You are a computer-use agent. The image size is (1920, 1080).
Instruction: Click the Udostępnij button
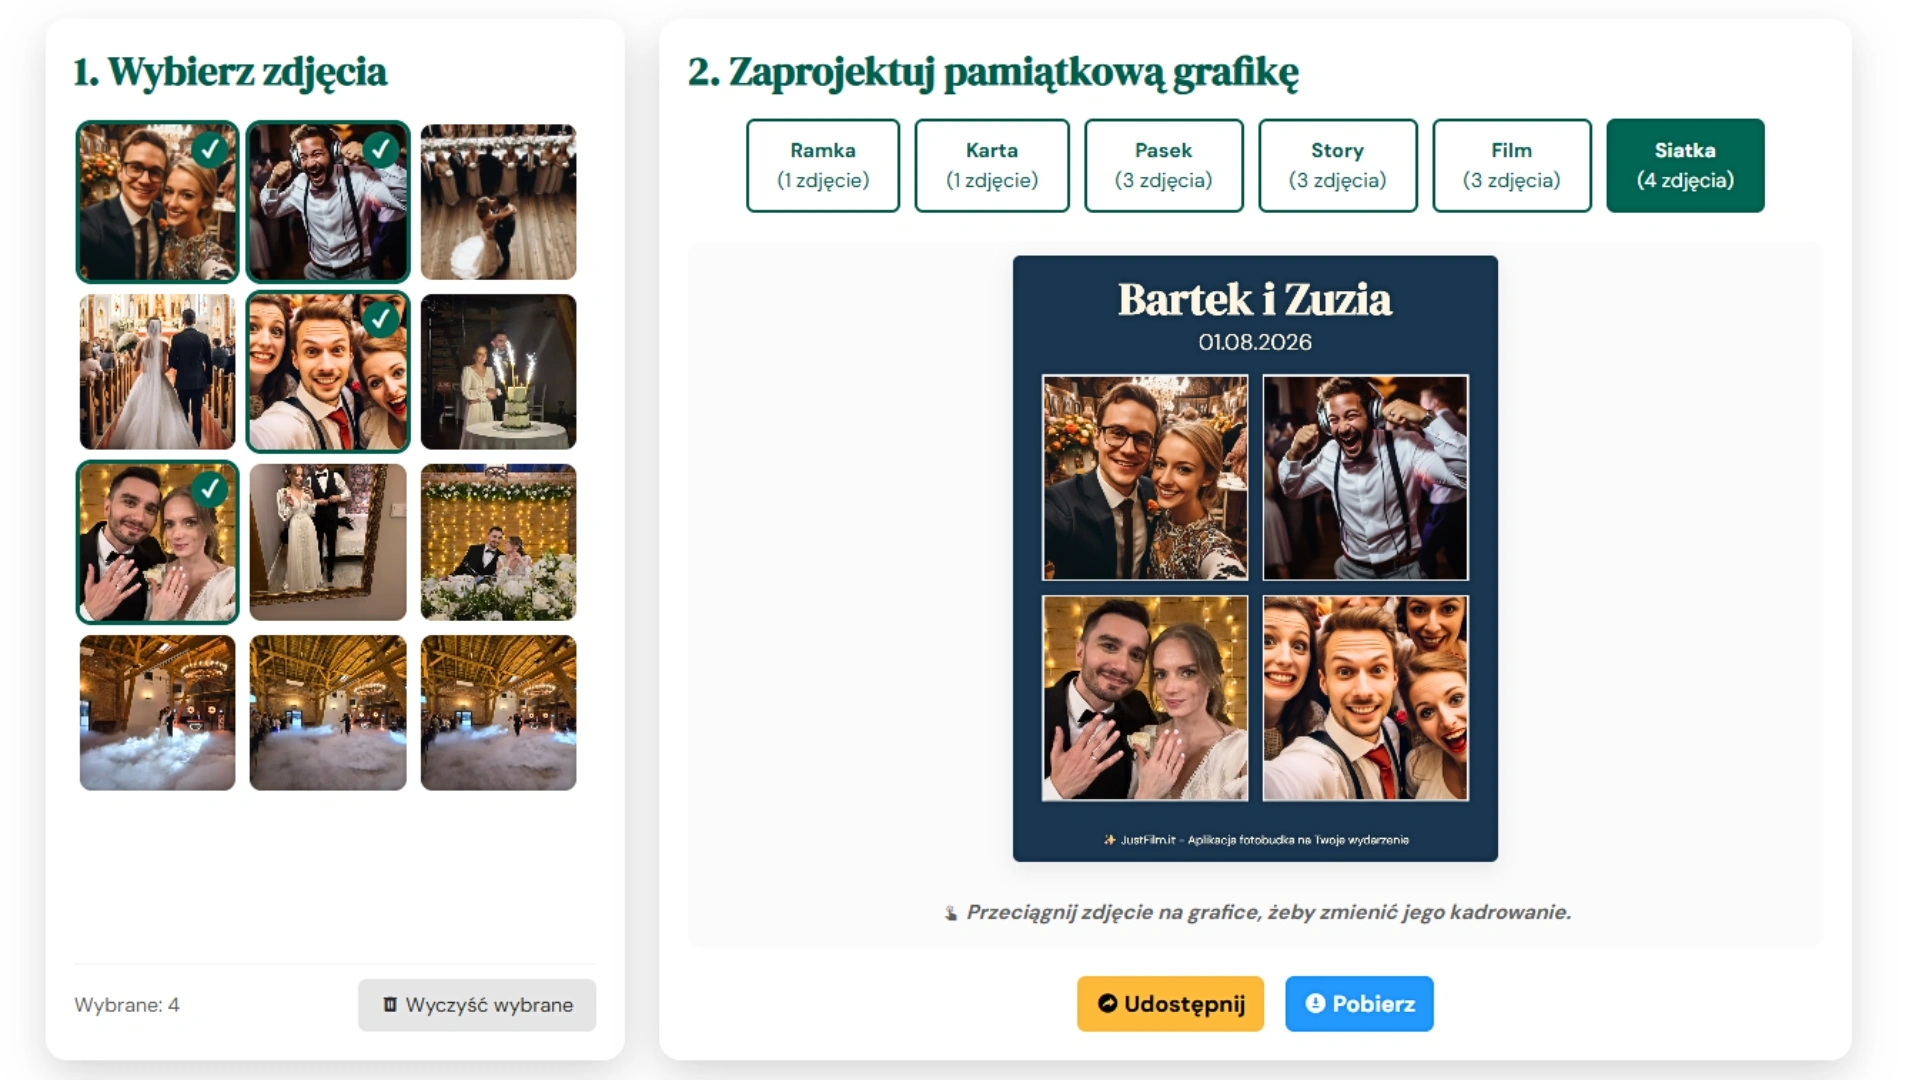click(x=1169, y=1003)
